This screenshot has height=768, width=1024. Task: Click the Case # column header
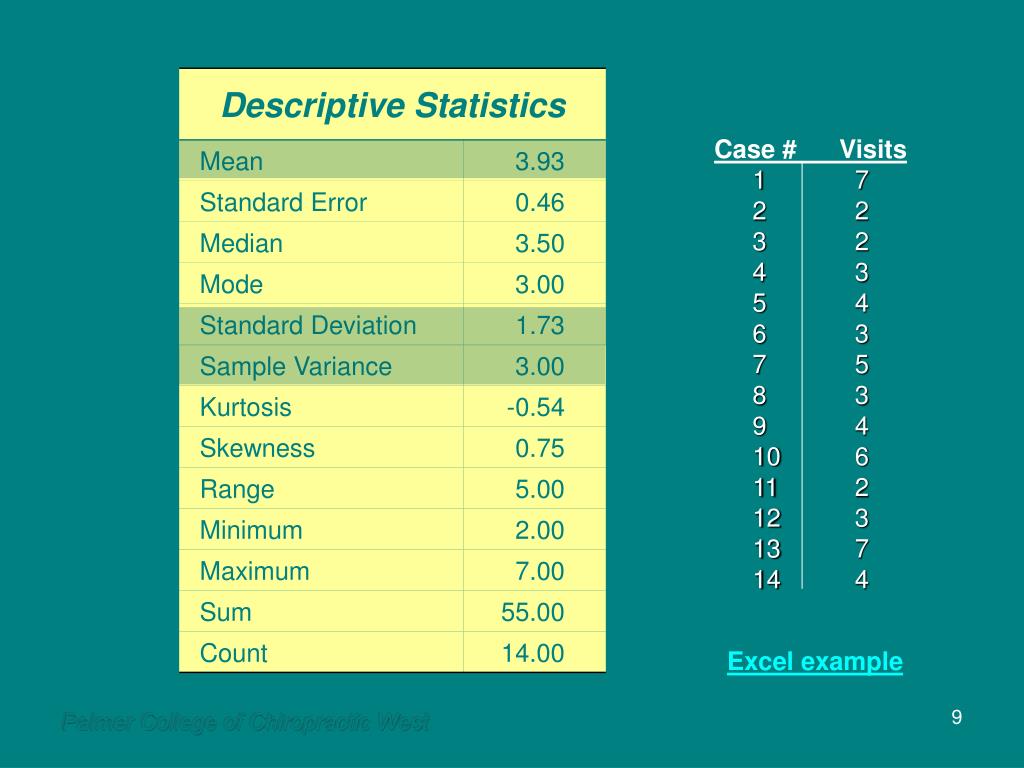click(755, 150)
